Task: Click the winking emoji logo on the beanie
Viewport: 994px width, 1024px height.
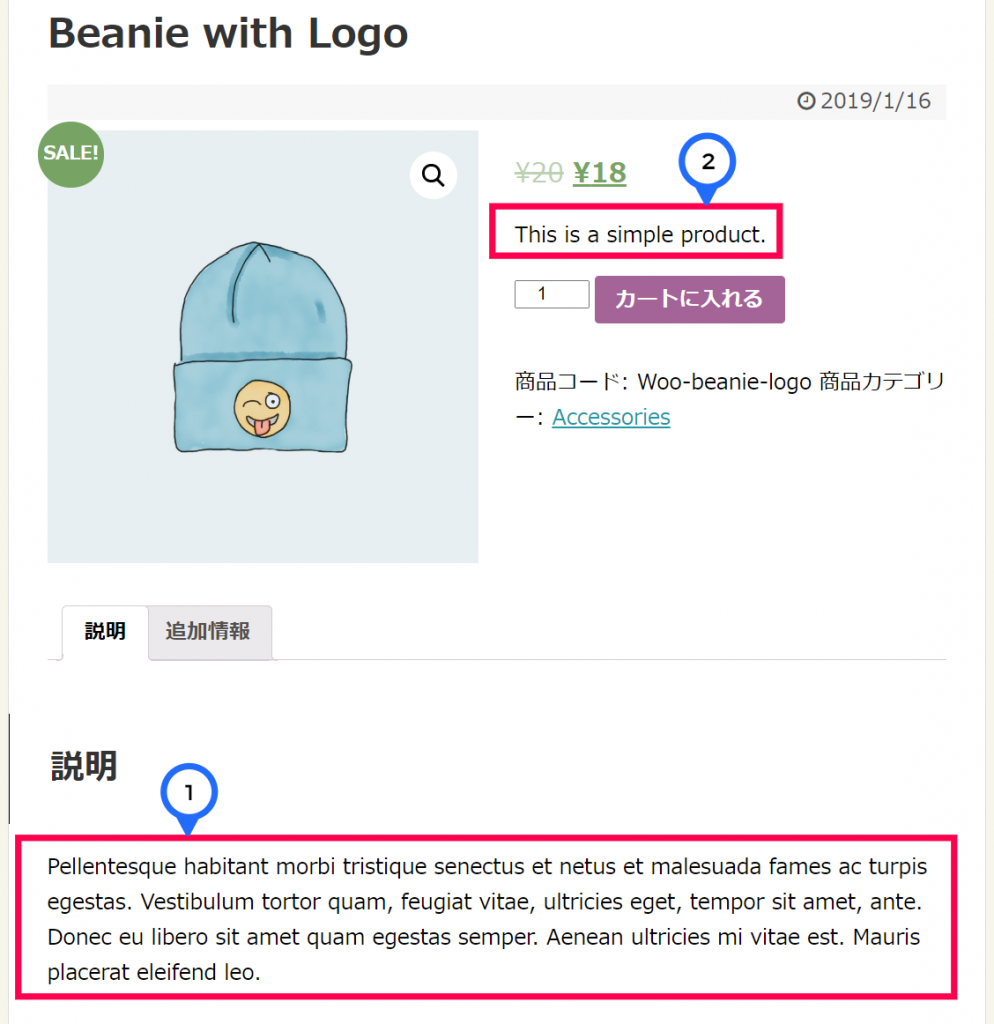Action: [x=263, y=409]
